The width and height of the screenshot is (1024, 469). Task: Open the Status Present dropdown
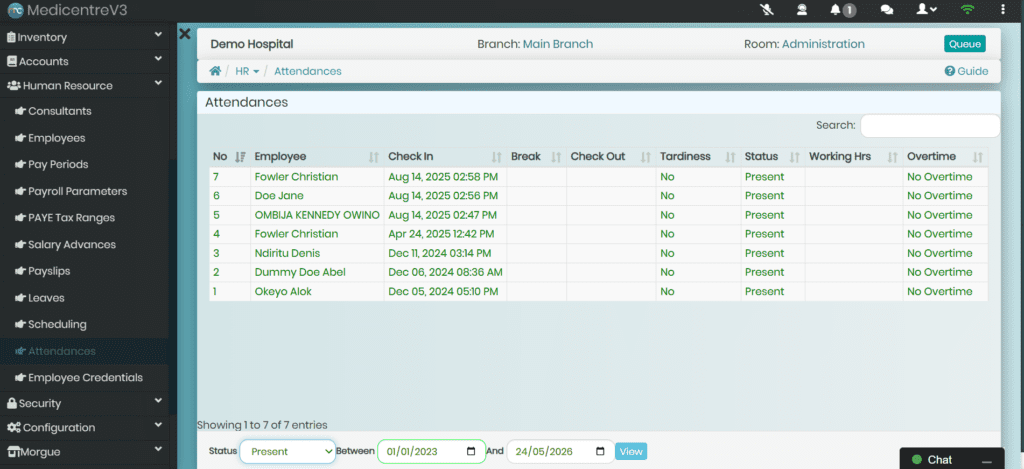click(x=288, y=451)
